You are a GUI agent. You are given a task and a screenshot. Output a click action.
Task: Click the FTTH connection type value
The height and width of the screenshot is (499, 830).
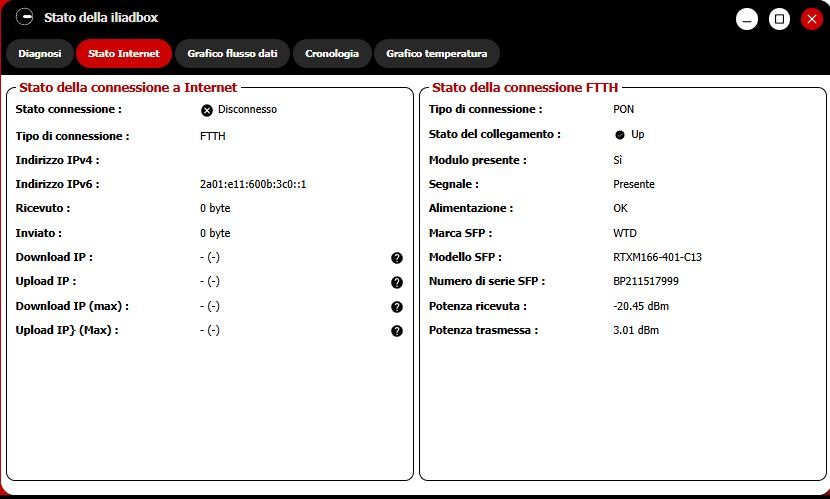(213, 136)
